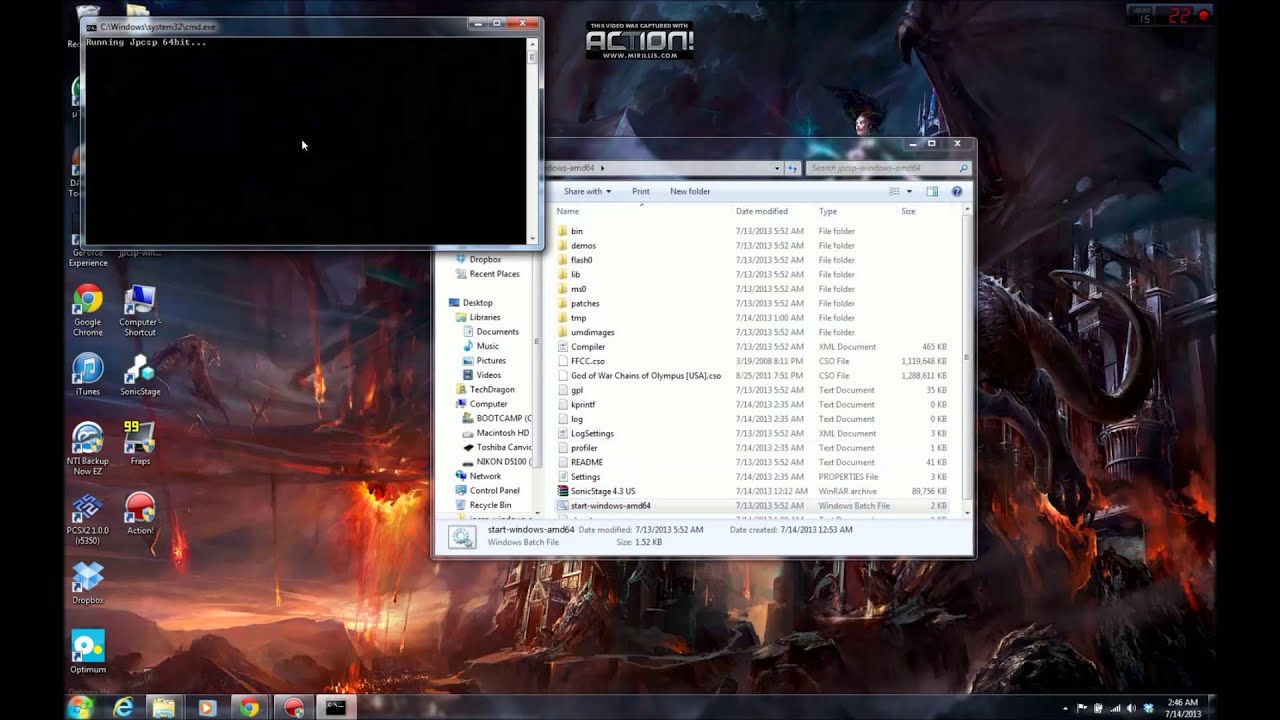Open Explorer help question mark icon

(957, 191)
